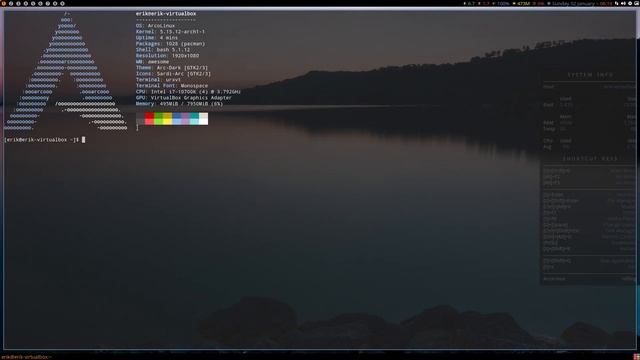Viewport: 640px width, 360px height.
Task: Click the yellow block in neofetch palette
Action: [167, 119]
